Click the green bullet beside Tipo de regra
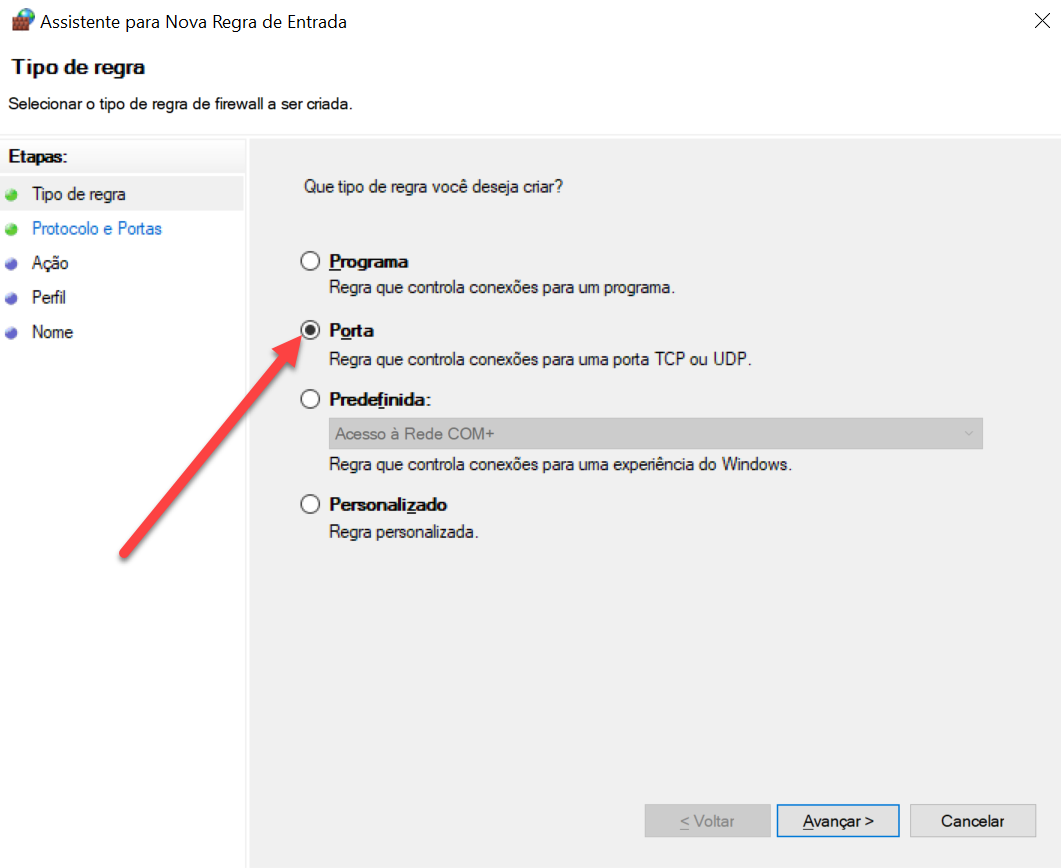Image resolution: width=1061 pixels, height=868 pixels. tap(12, 194)
